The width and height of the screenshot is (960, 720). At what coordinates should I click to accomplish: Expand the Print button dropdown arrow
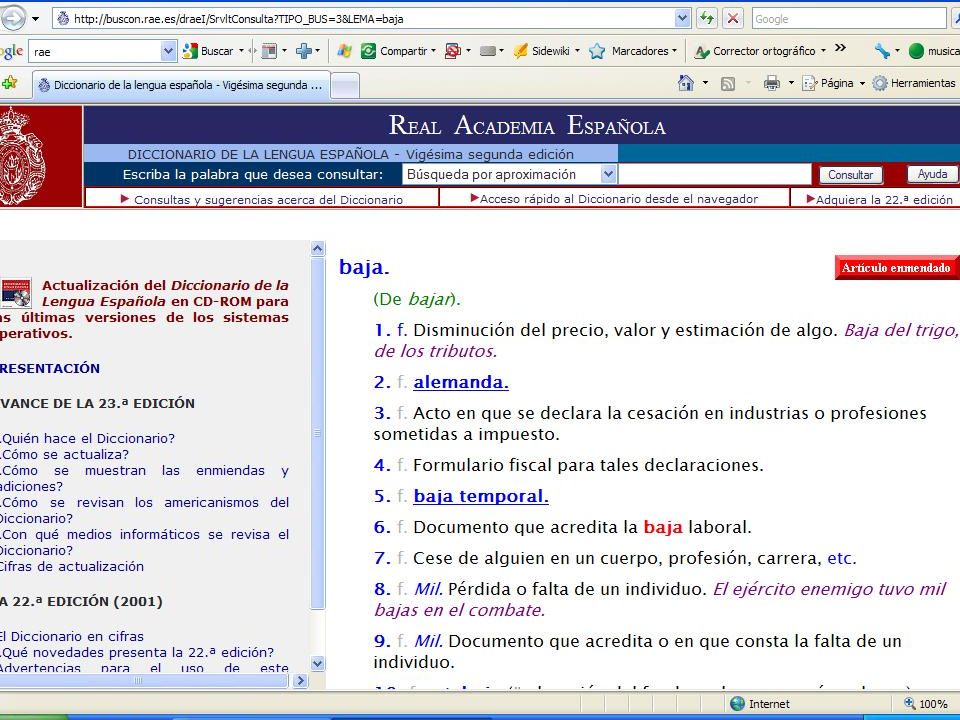coord(791,83)
